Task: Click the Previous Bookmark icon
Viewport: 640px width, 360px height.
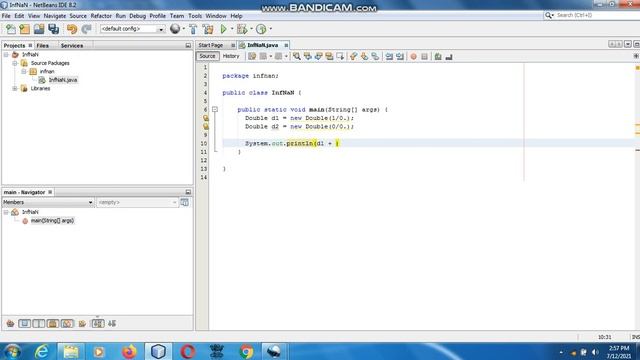Action: click(353, 56)
